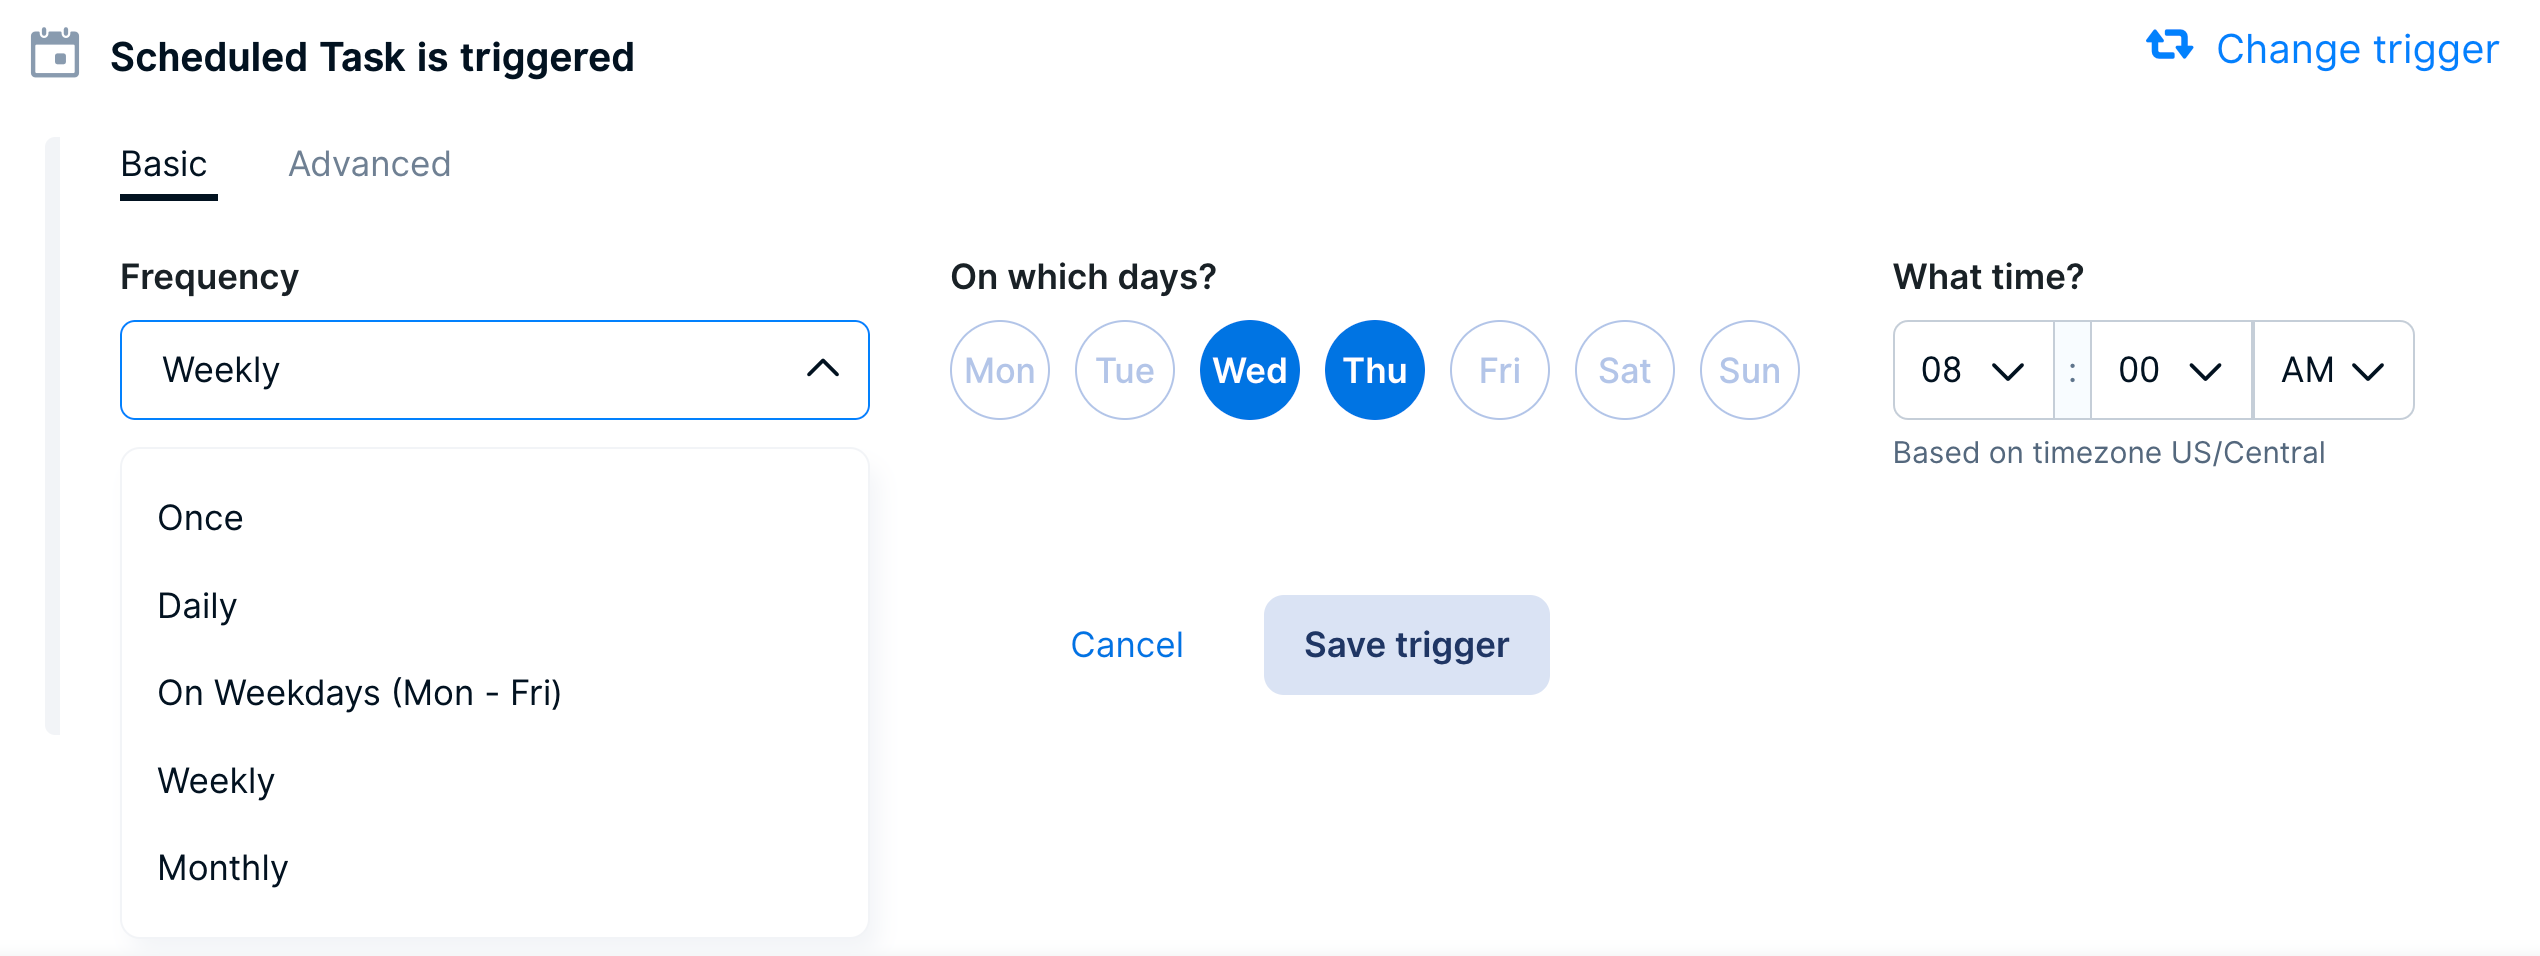
Task: Open the minutes dropdown showing 00
Action: [x=2170, y=370]
